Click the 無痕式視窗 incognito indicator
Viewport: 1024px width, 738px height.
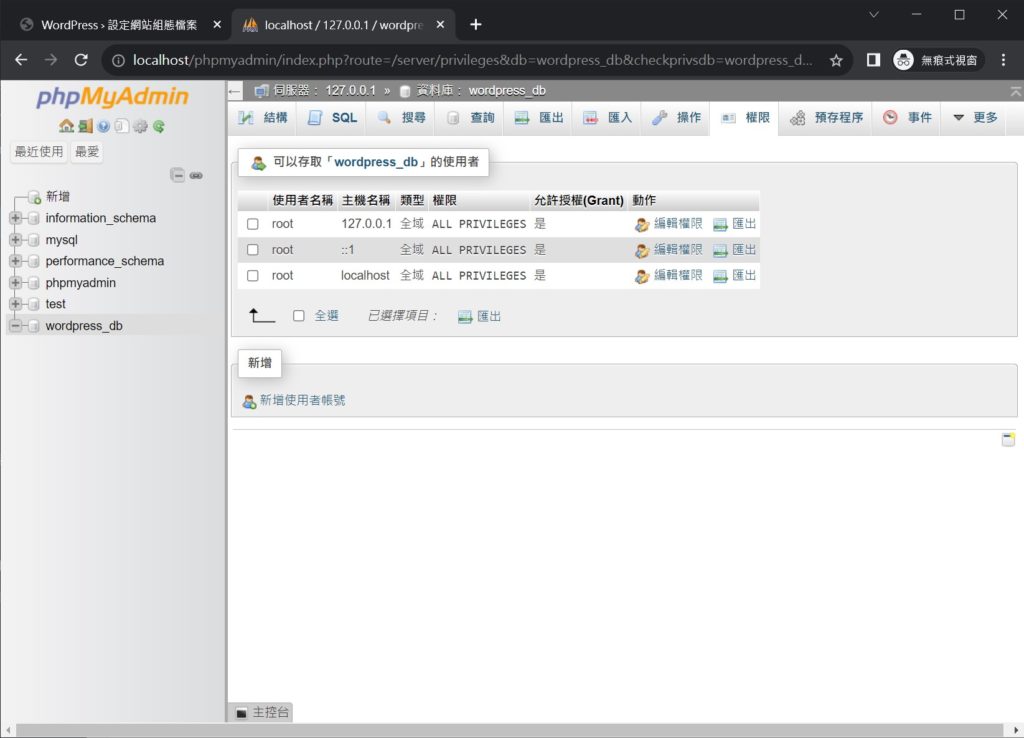tap(936, 60)
